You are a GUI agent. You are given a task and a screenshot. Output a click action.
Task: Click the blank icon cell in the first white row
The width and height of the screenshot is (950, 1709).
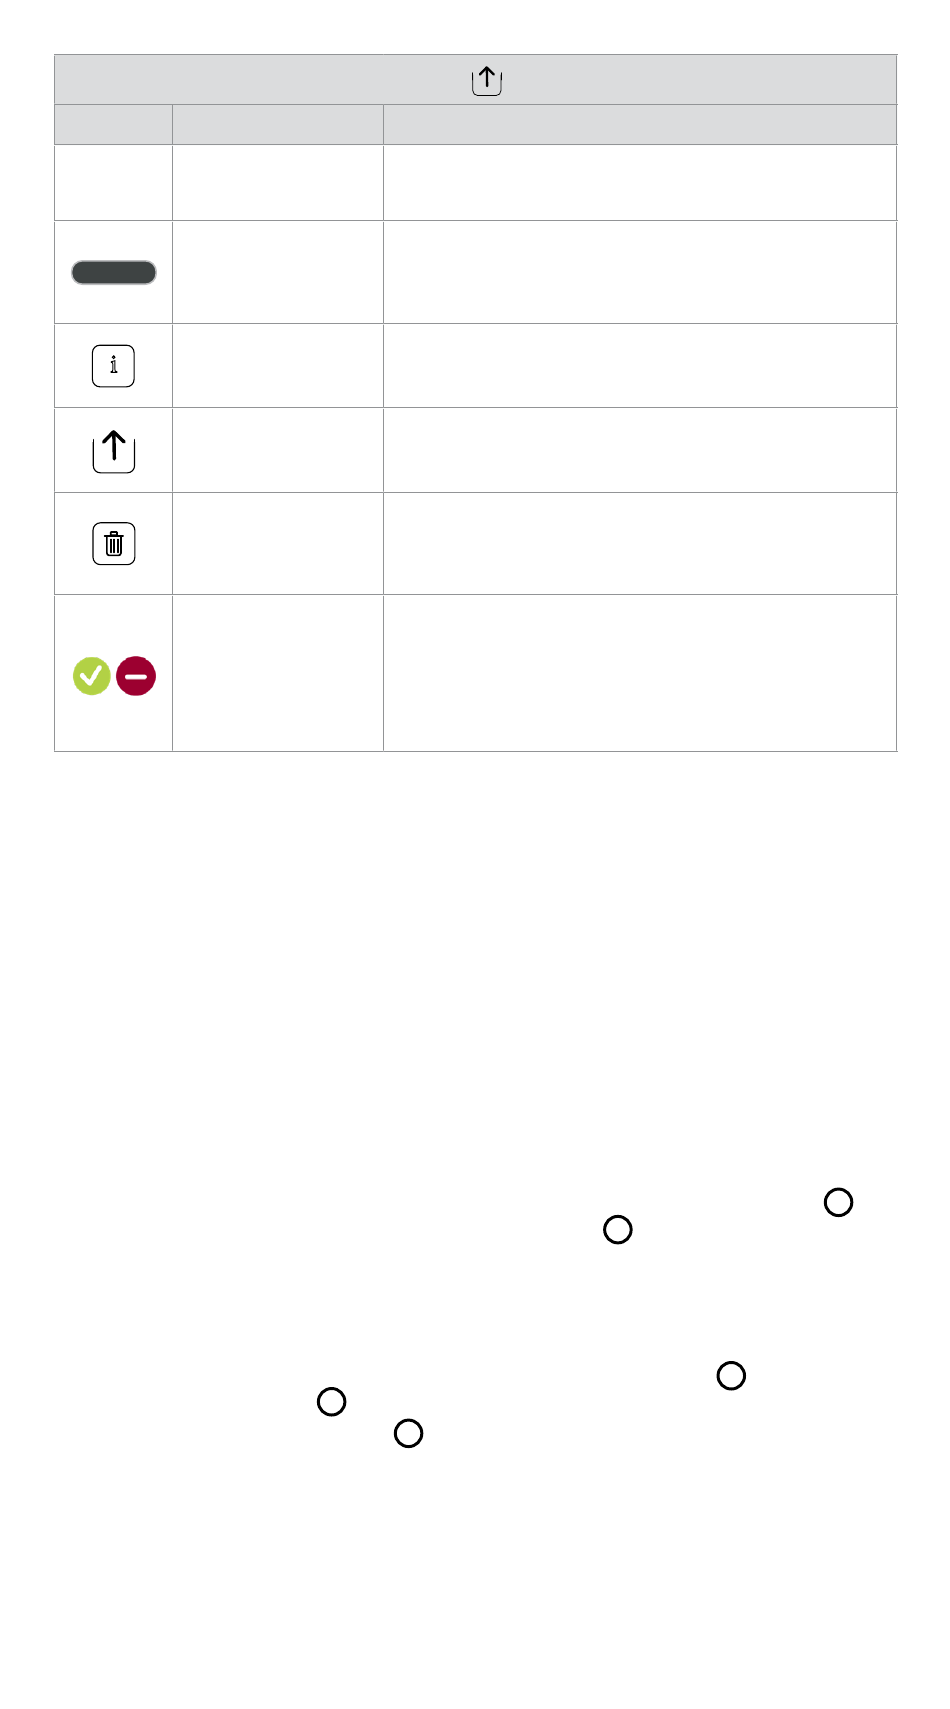(113, 182)
